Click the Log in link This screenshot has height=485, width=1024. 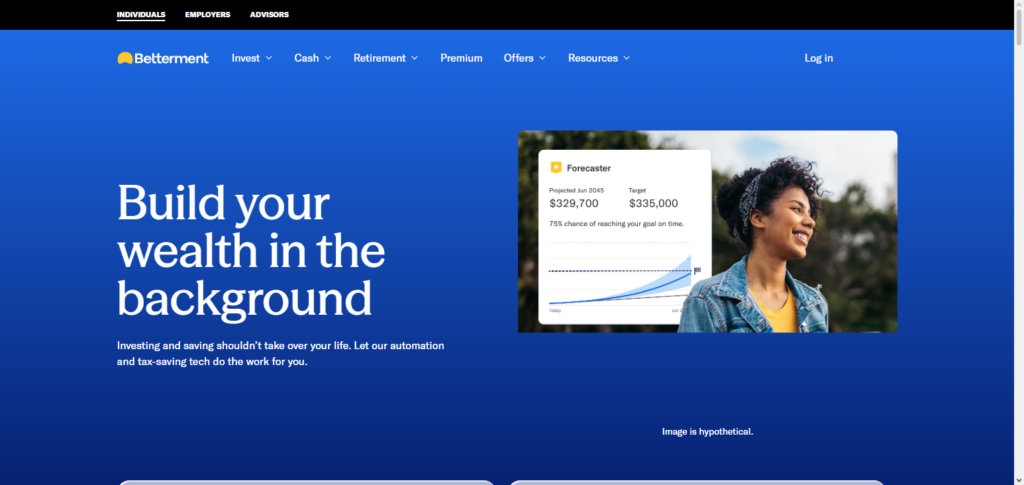[x=818, y=58]
